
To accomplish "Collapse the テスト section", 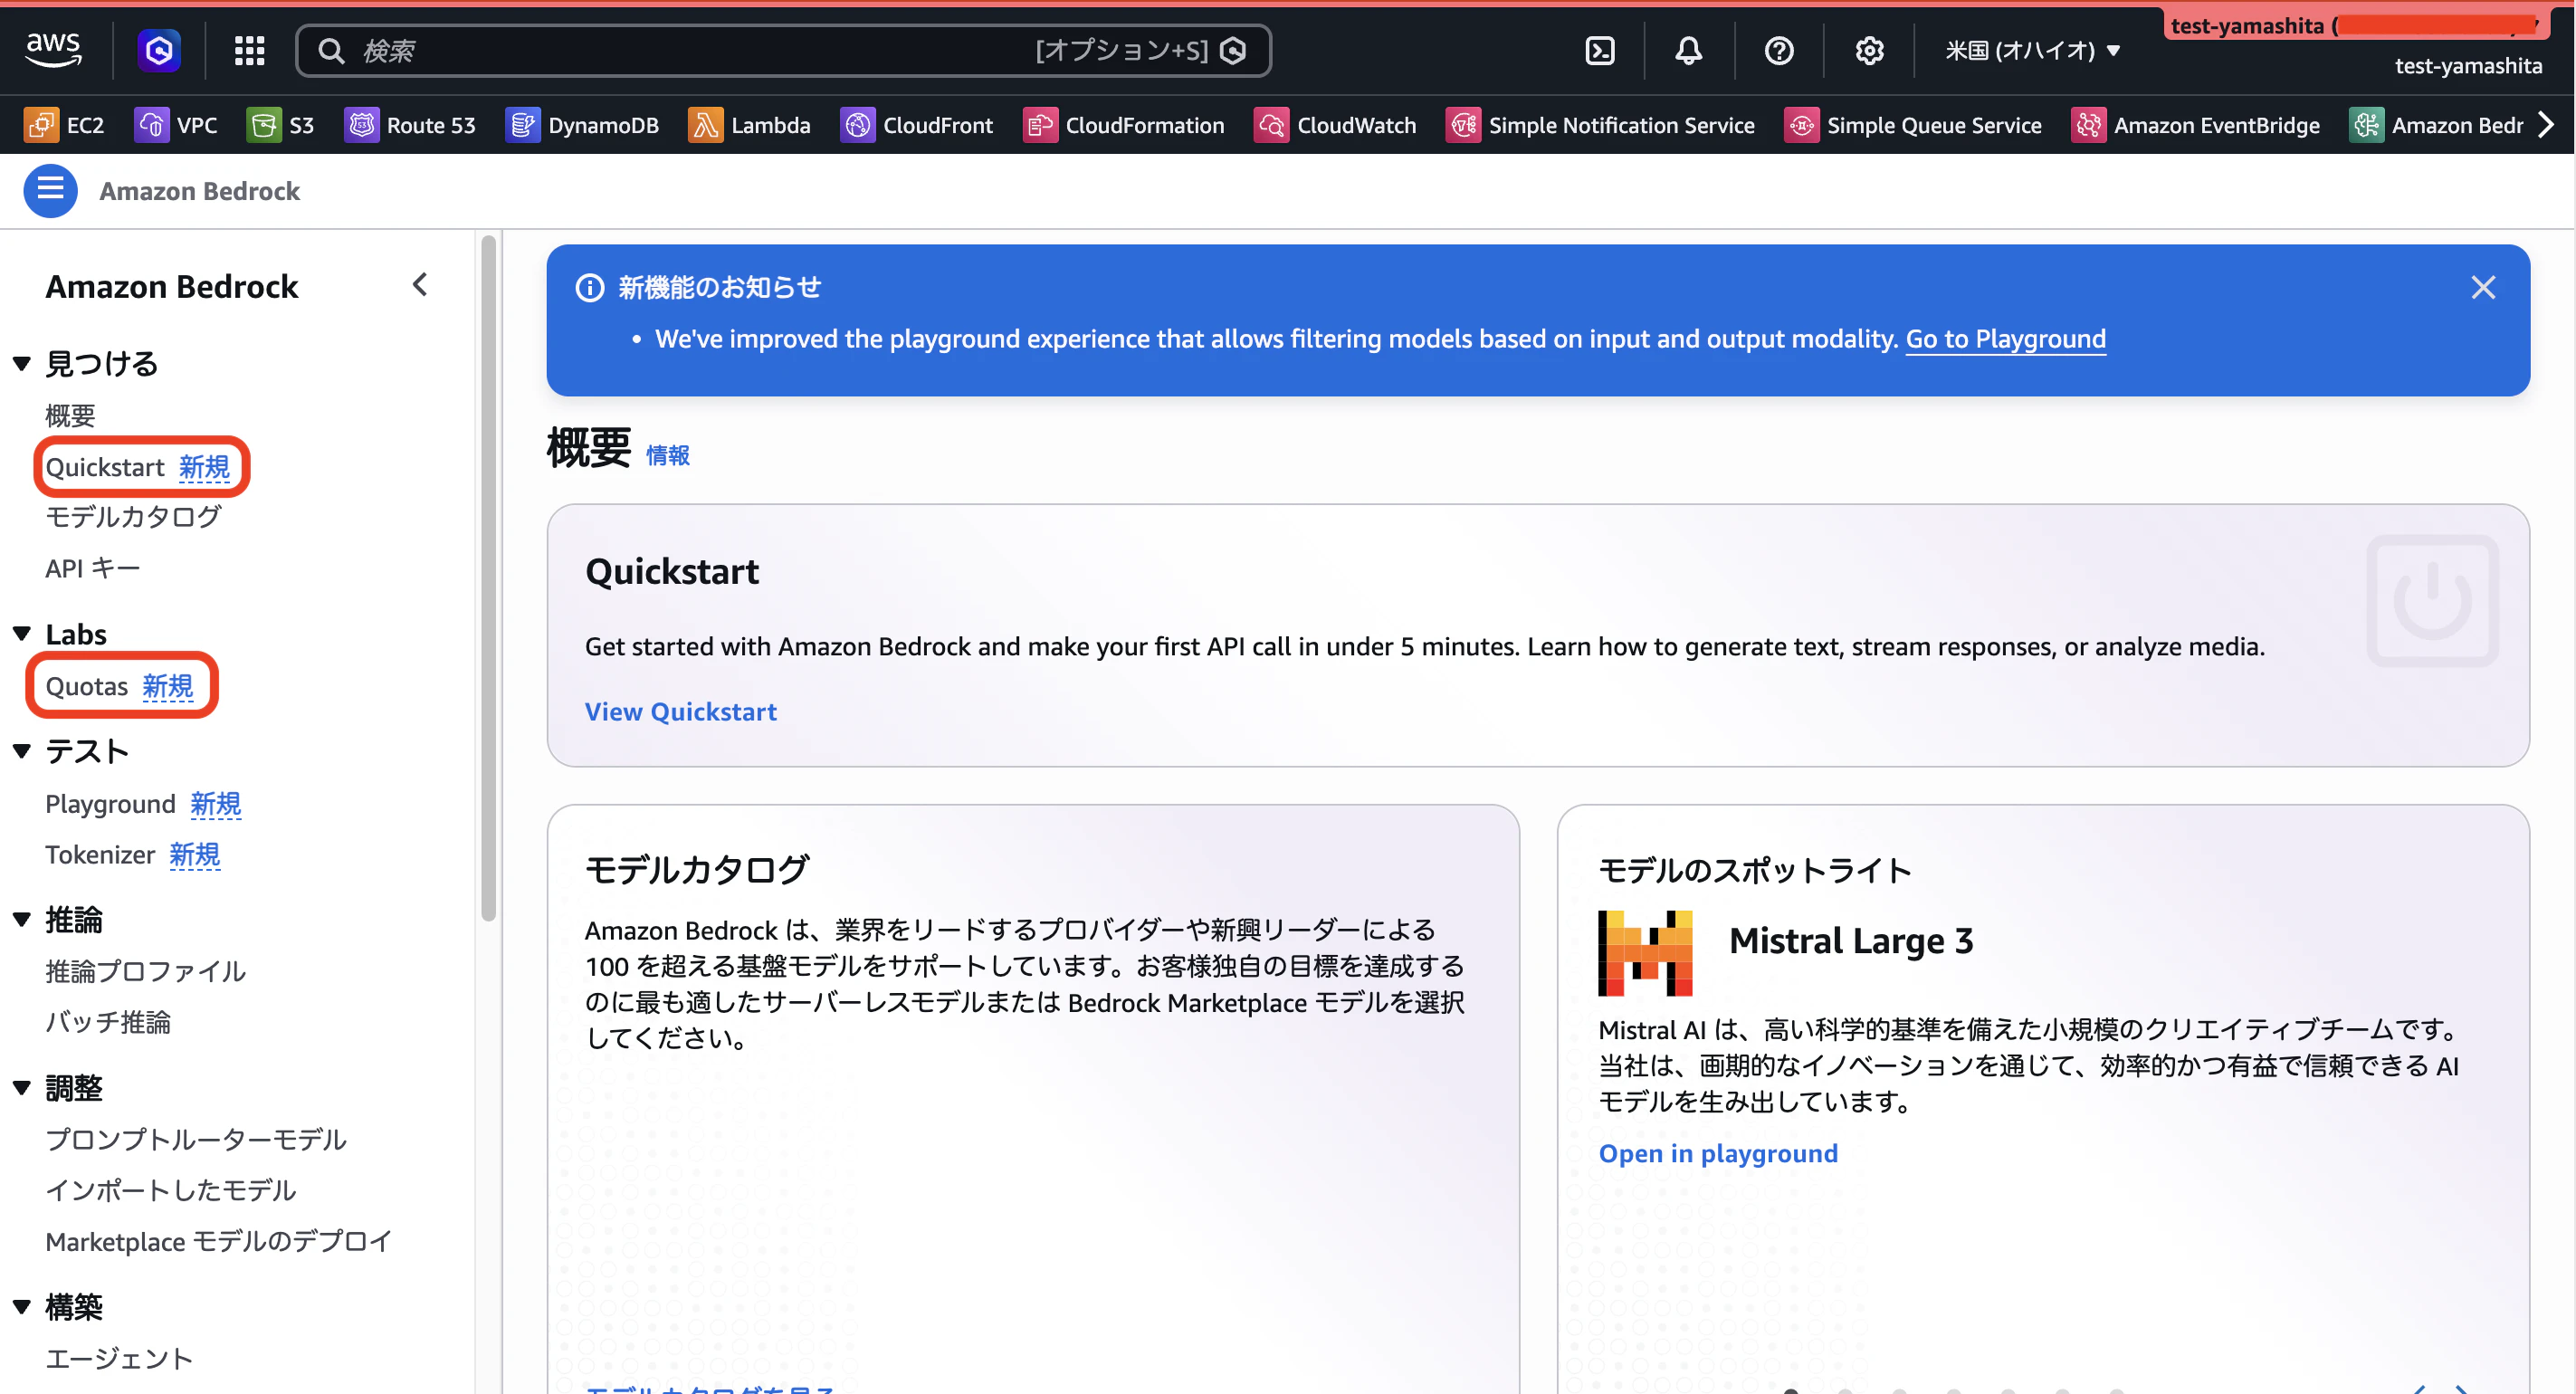I will pyautogui.click(x=22, y=752).
